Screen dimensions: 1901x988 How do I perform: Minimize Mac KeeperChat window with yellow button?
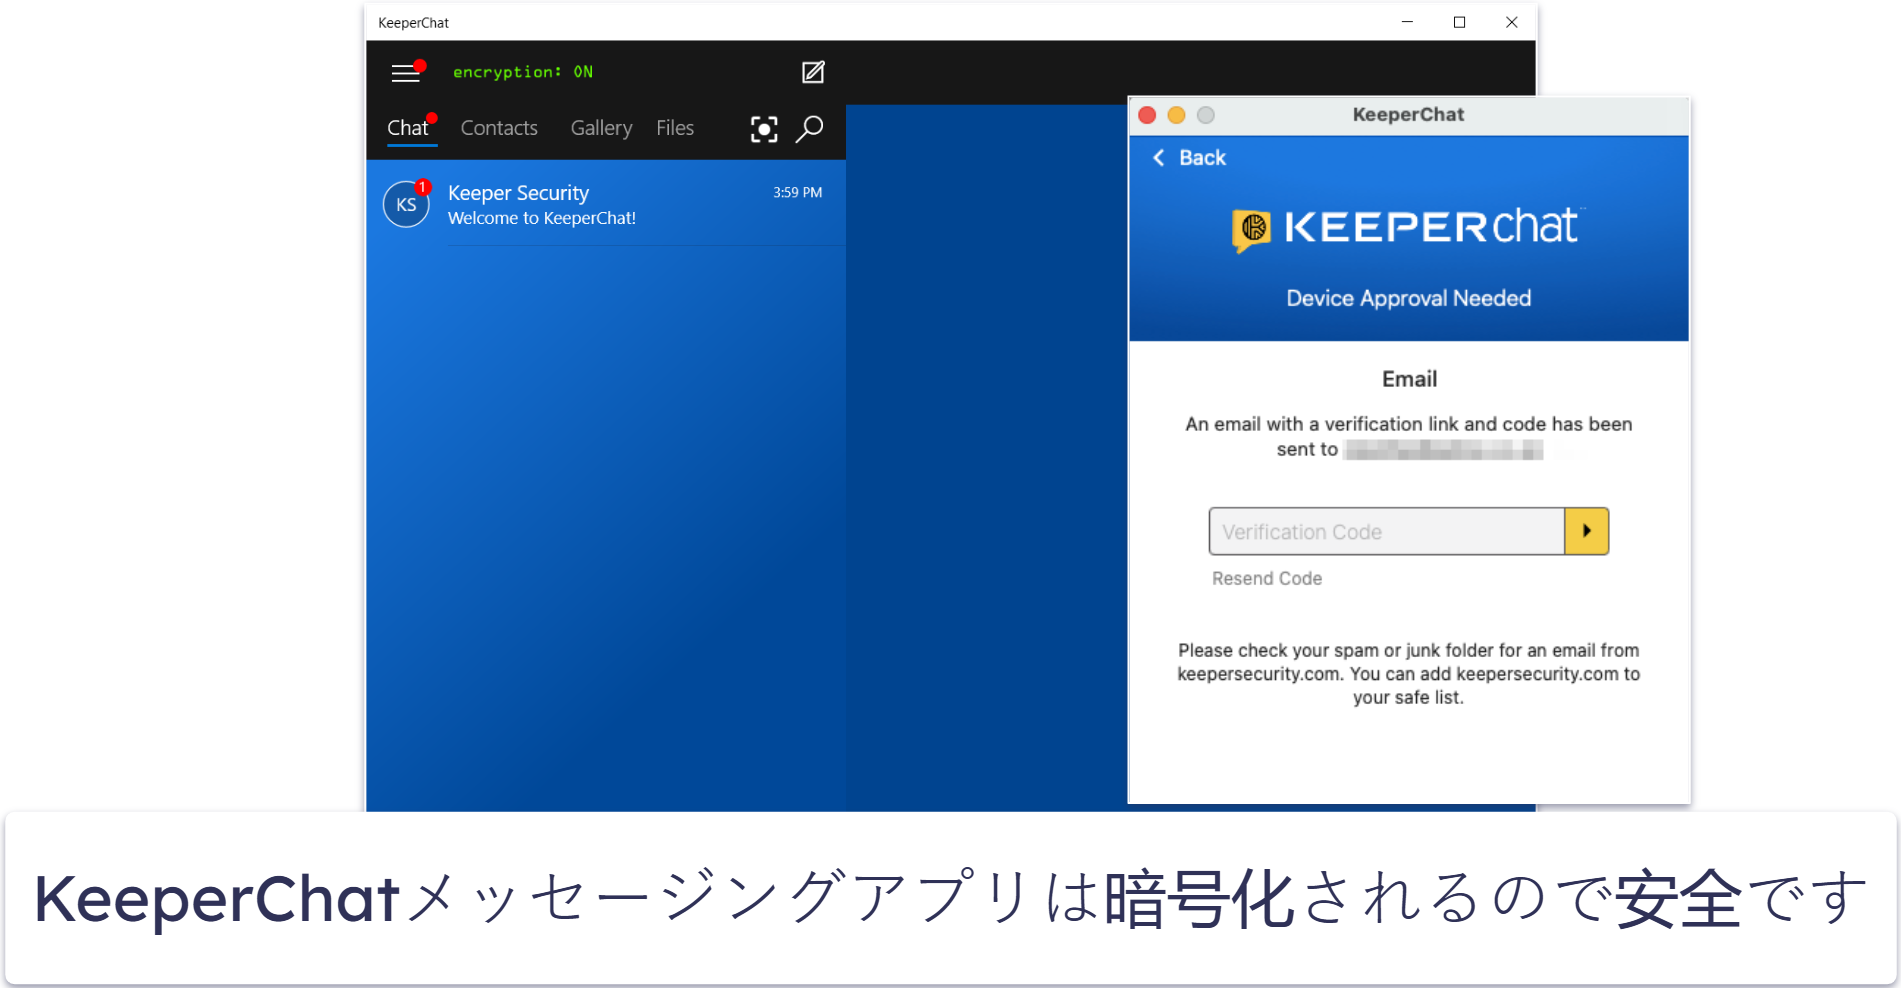coord(1176,115)
